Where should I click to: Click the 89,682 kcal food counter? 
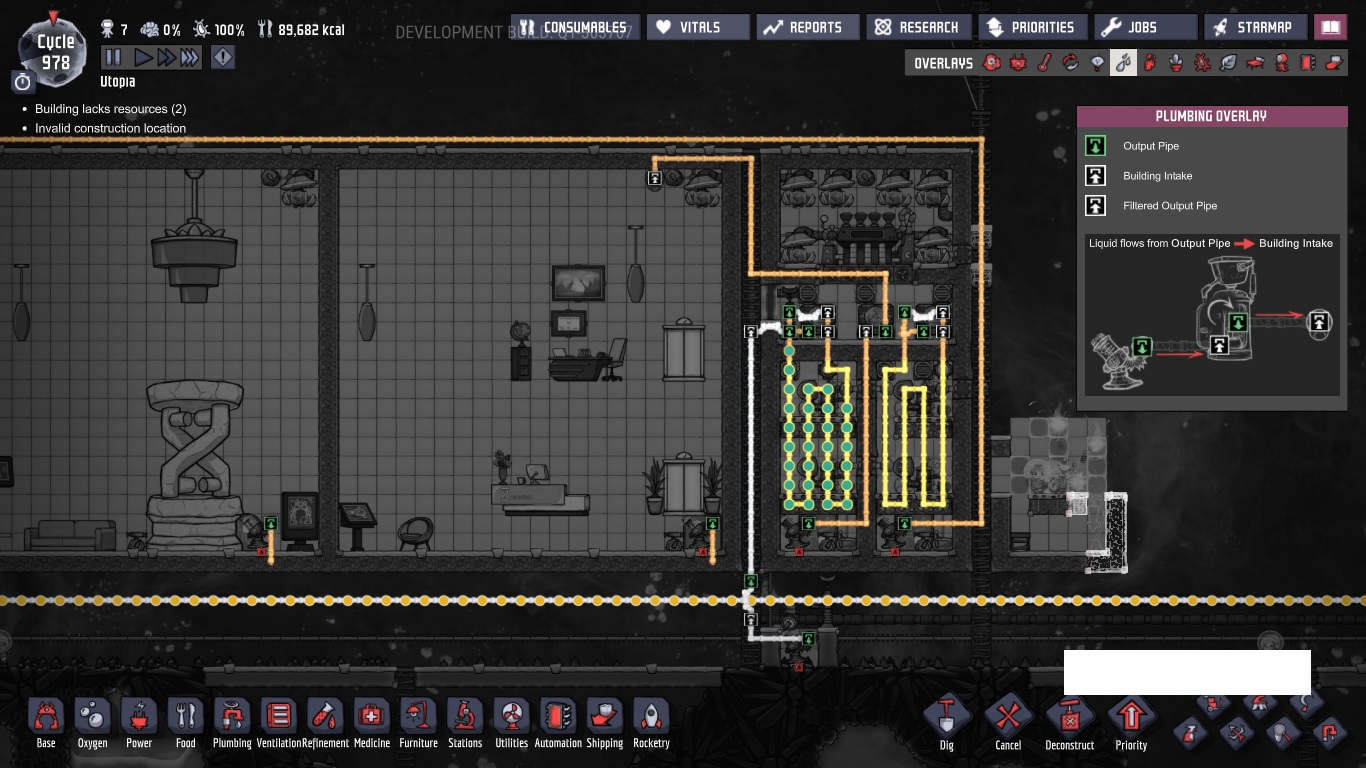[300, 30]
